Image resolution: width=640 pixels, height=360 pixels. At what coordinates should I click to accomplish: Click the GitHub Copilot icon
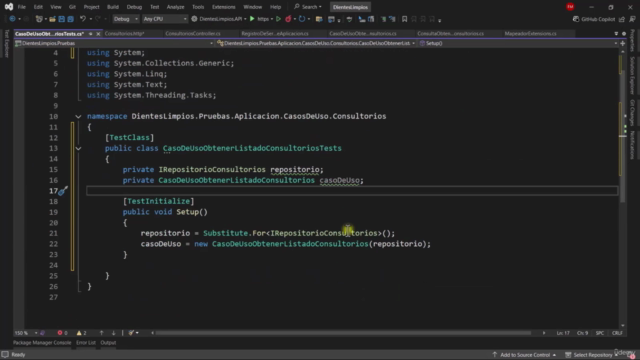click(576, 19)
